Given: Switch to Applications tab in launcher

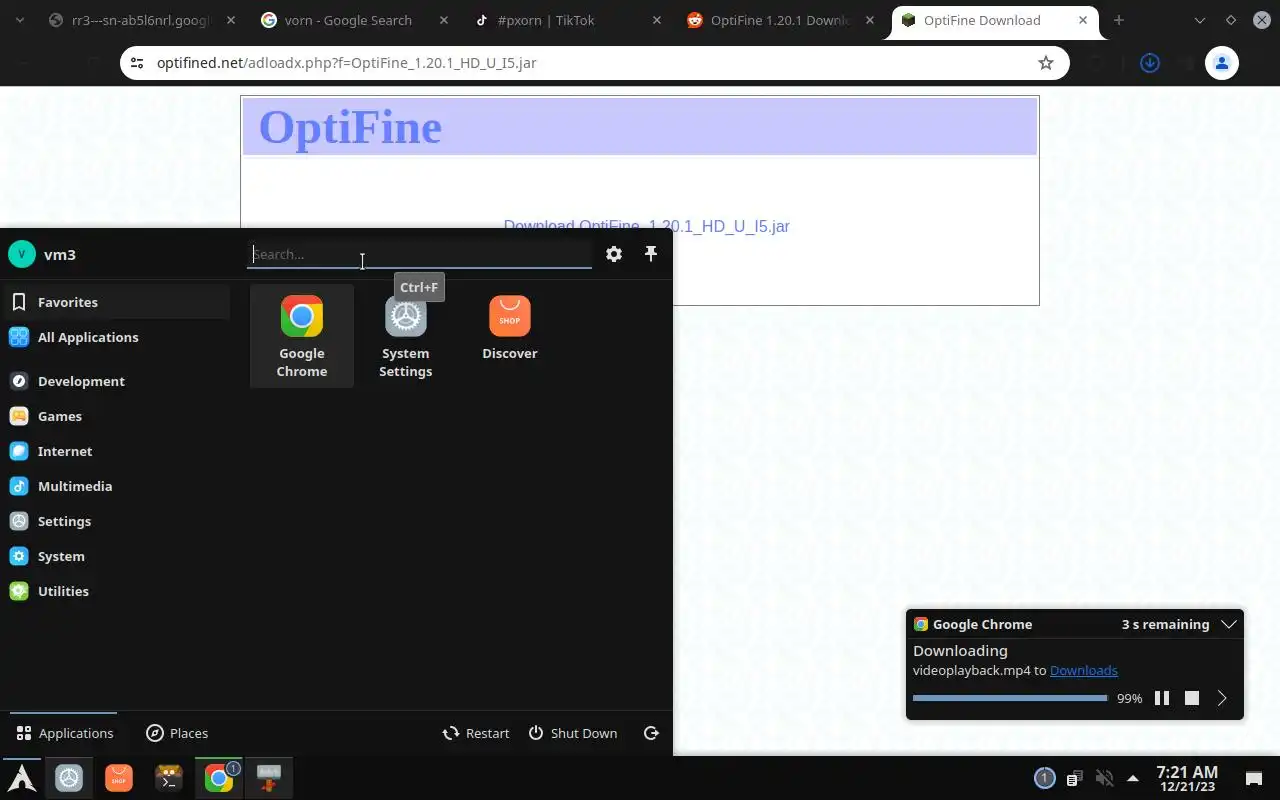Looking at the screenshot, I should [65, 733].
